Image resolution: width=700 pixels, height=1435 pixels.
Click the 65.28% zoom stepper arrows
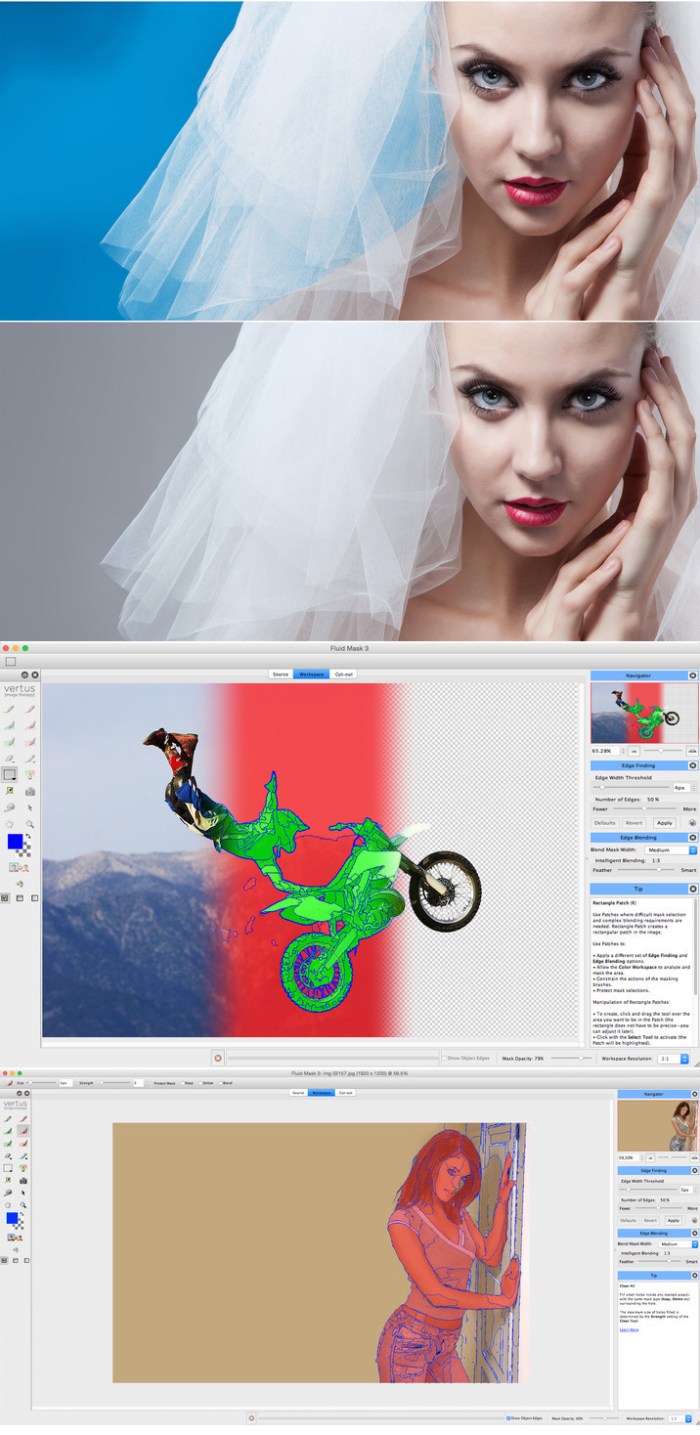coord(623,751)
